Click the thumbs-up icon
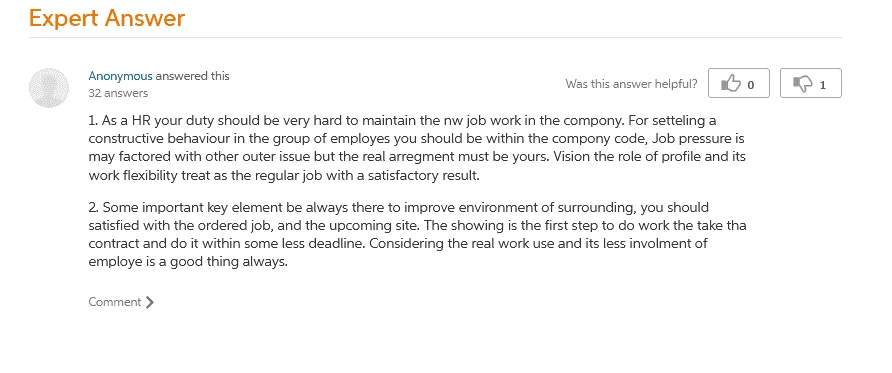This screenshot has height=373, width=892. coord(731,84)
